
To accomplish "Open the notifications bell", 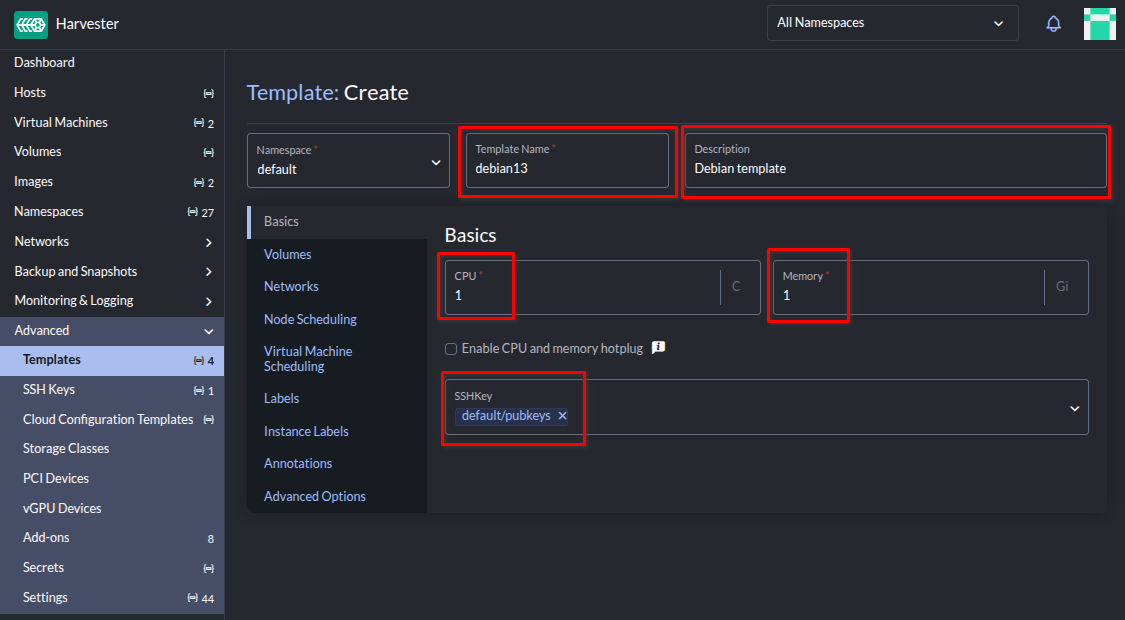I will (1053, 24).
